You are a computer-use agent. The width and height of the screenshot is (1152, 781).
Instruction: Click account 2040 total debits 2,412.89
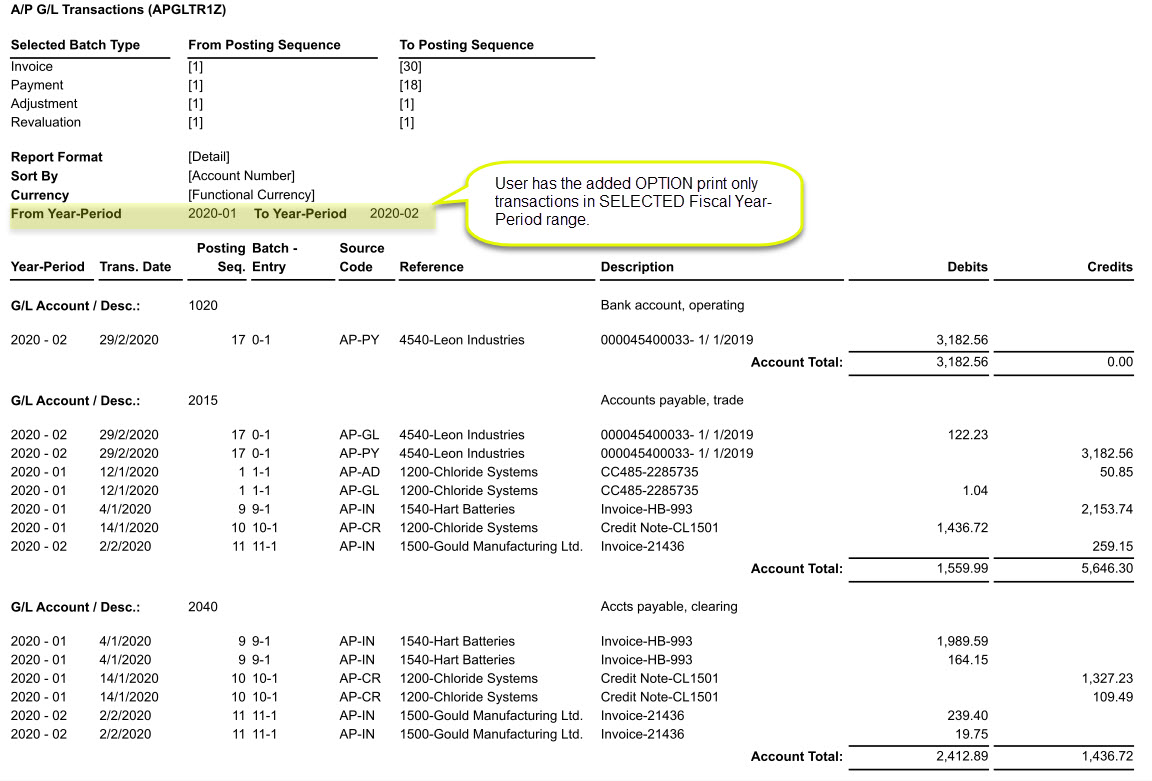point(962,757)
